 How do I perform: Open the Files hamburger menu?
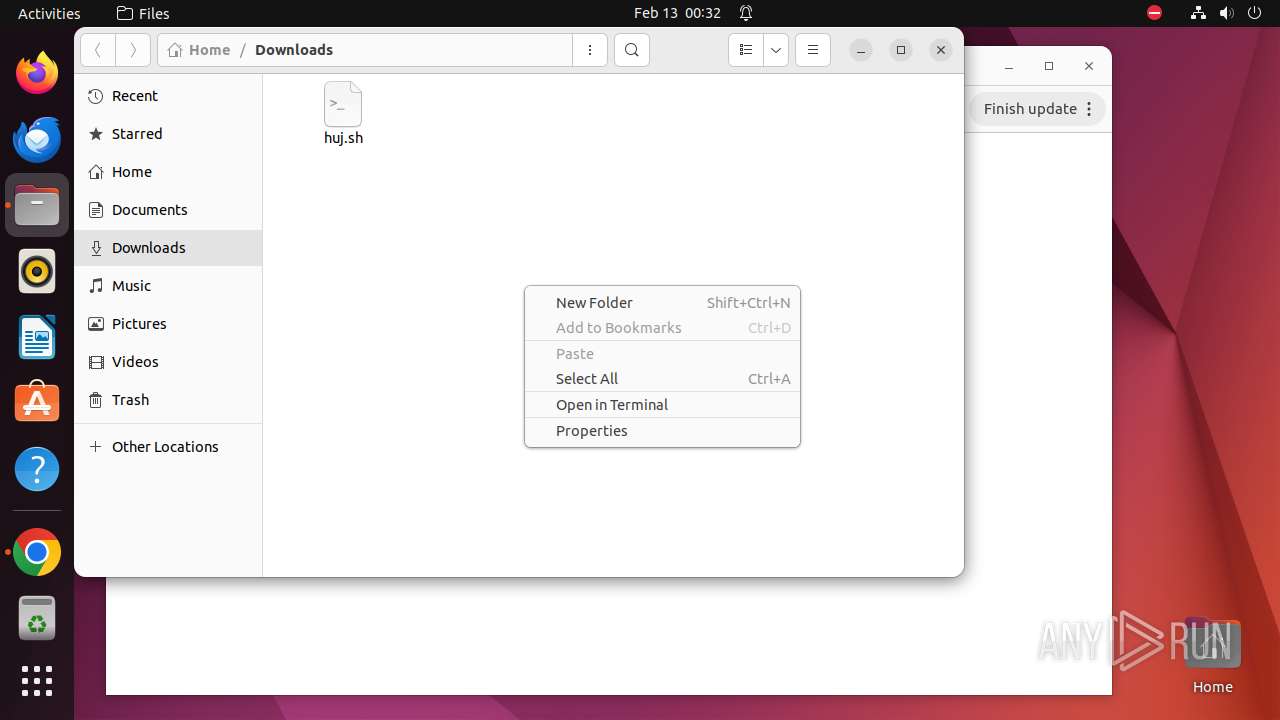pos(813,50)
